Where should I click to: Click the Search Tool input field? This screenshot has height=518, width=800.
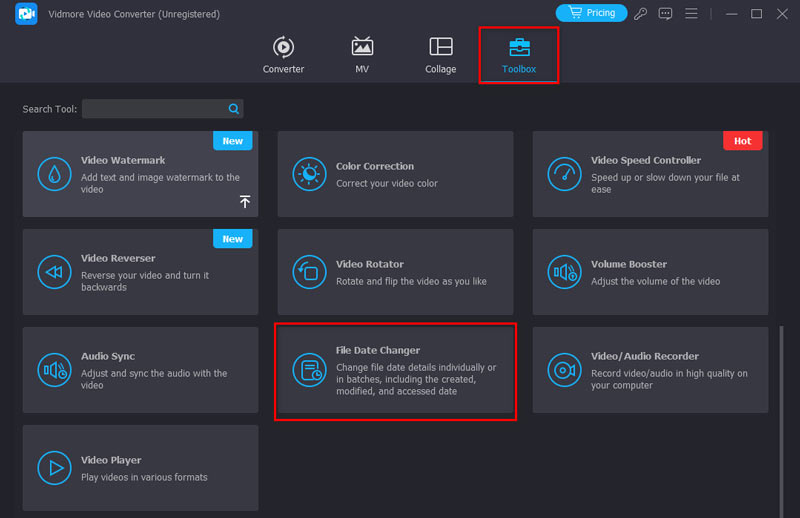(153, 109)
